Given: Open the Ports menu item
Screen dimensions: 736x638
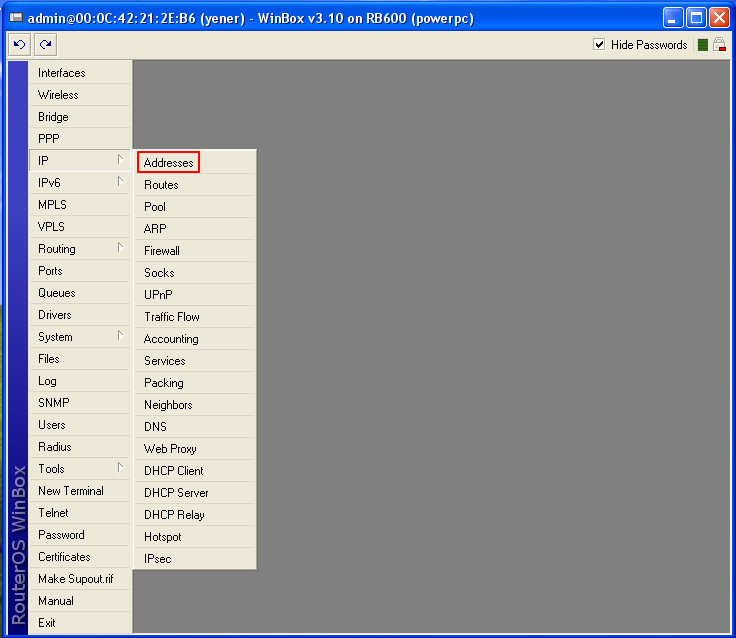Looking at the screenshot, I should [x=80, y=271].
